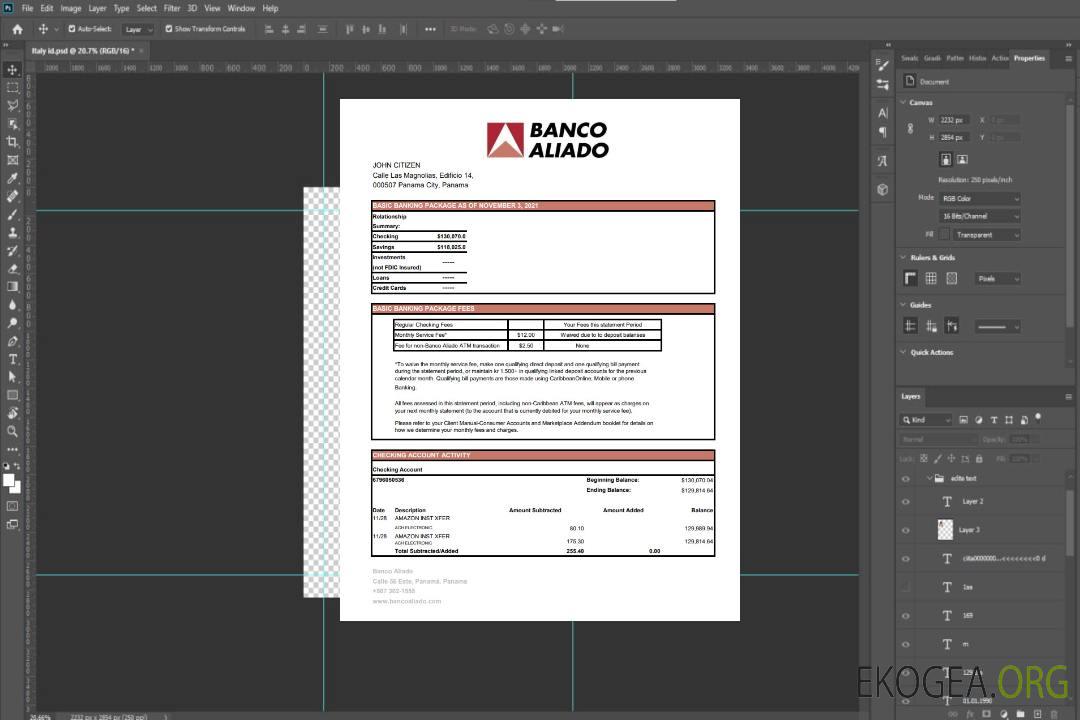Viewport: 1080px width, 720px height.
Task: Click the foreground color swatch
Action: (9, 481)
